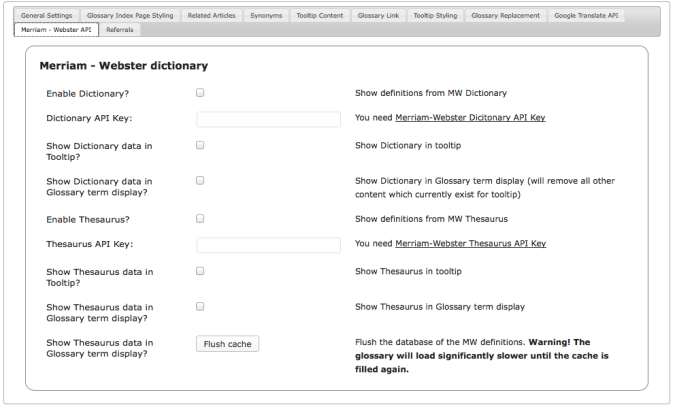Click the 'Show Dictionary in tooltip' description
Image resolution: width=675 pixels, height=407 pixels.
(x=408, y=146)
